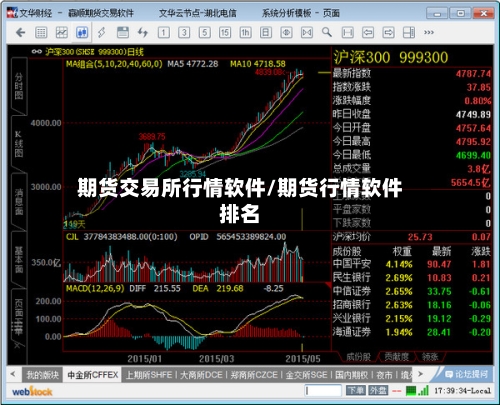Select the 5-minute period icon
This screenshot has height=405, width=500.
click(x=204, y=33)
